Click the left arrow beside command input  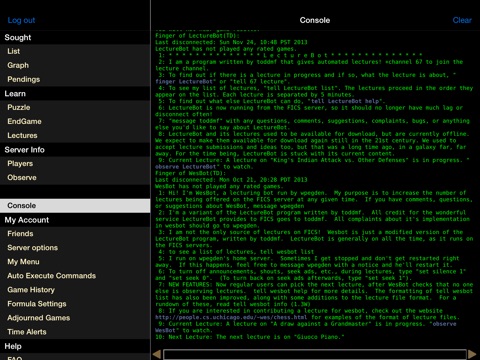157,354
